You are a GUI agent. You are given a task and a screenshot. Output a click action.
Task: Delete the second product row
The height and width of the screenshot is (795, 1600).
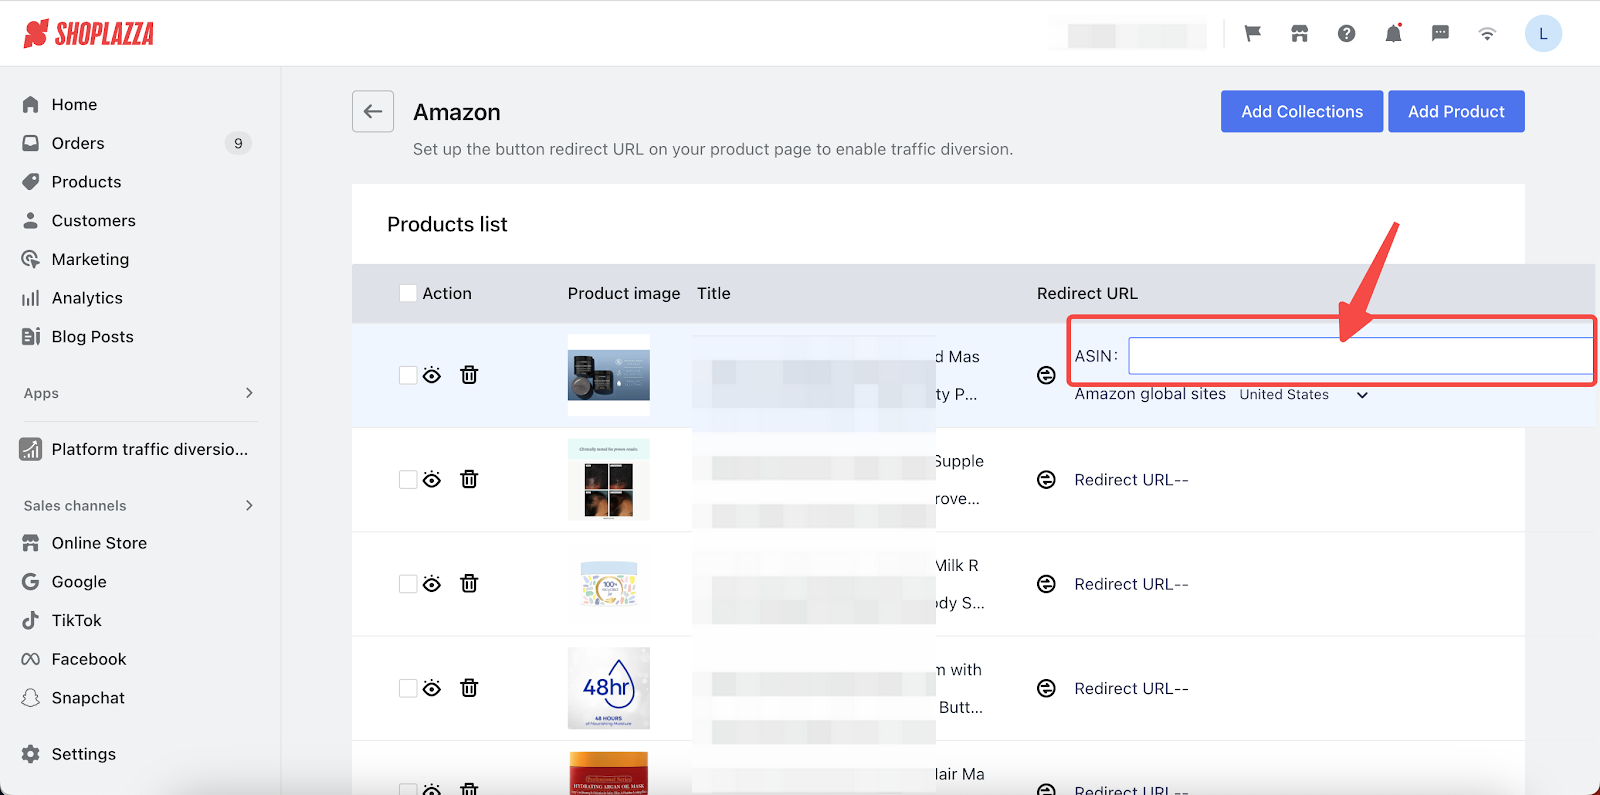(469, 479)
